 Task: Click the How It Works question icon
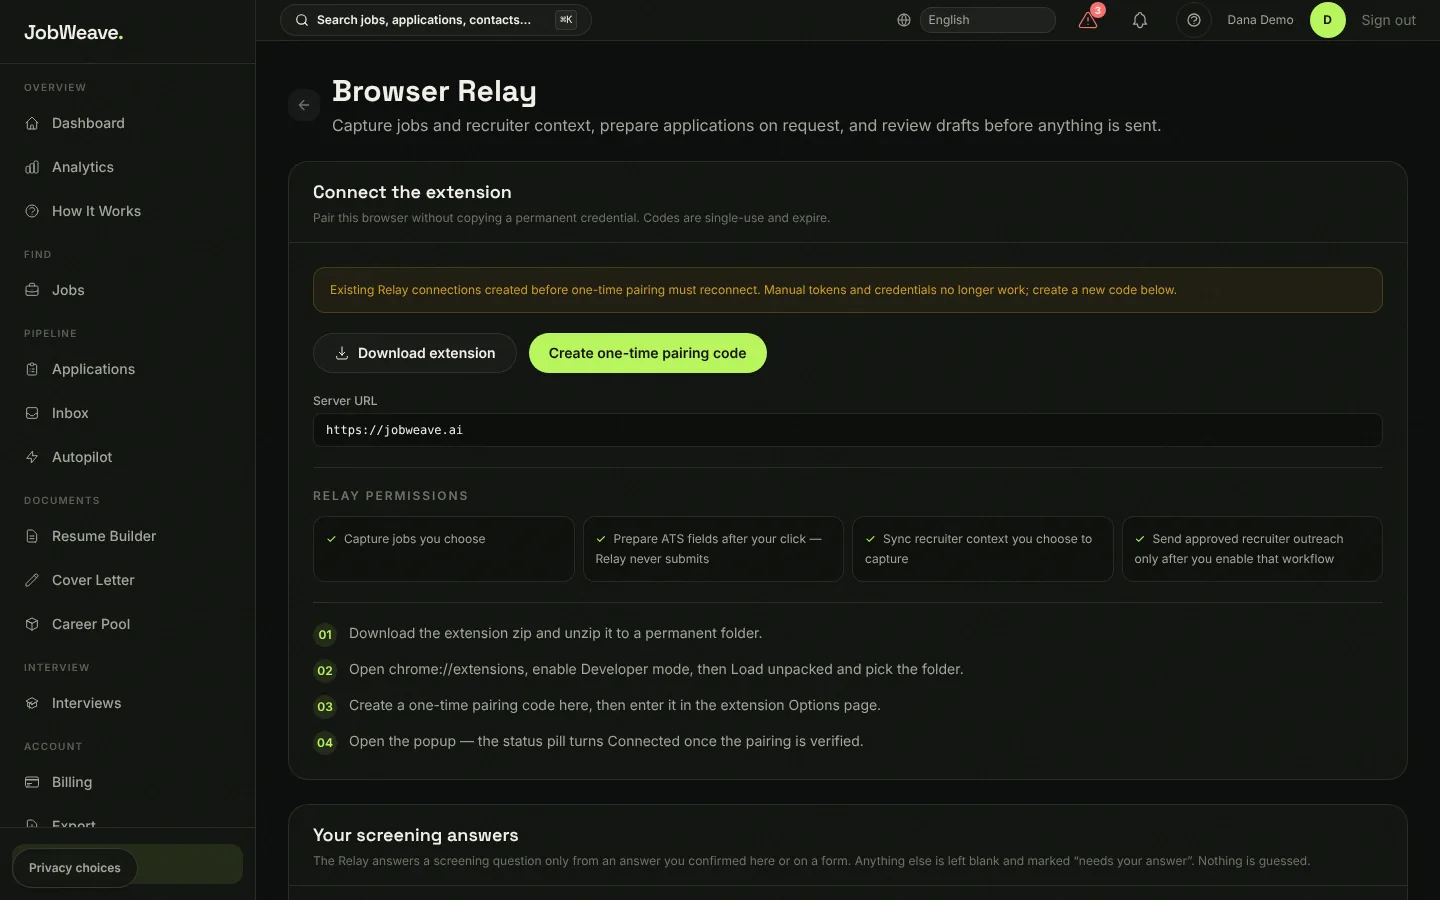tap(32, 211)
